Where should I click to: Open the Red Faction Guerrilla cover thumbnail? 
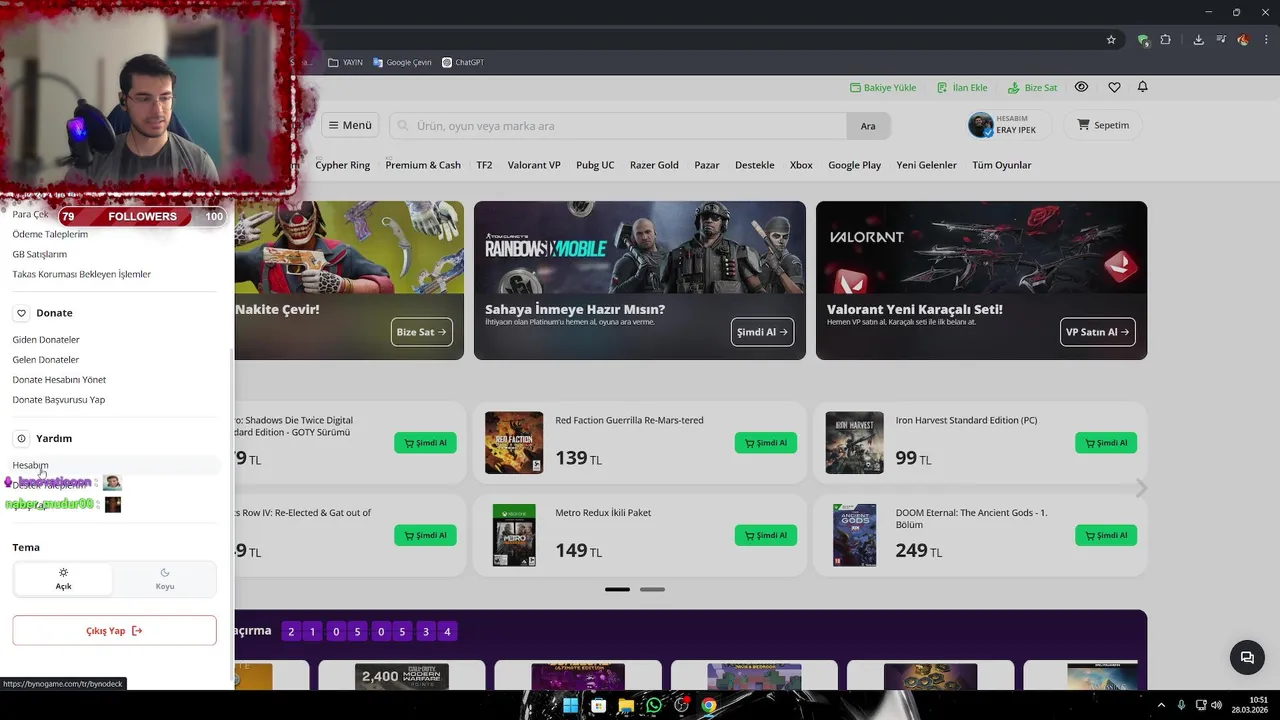click(x=514, y=442)
